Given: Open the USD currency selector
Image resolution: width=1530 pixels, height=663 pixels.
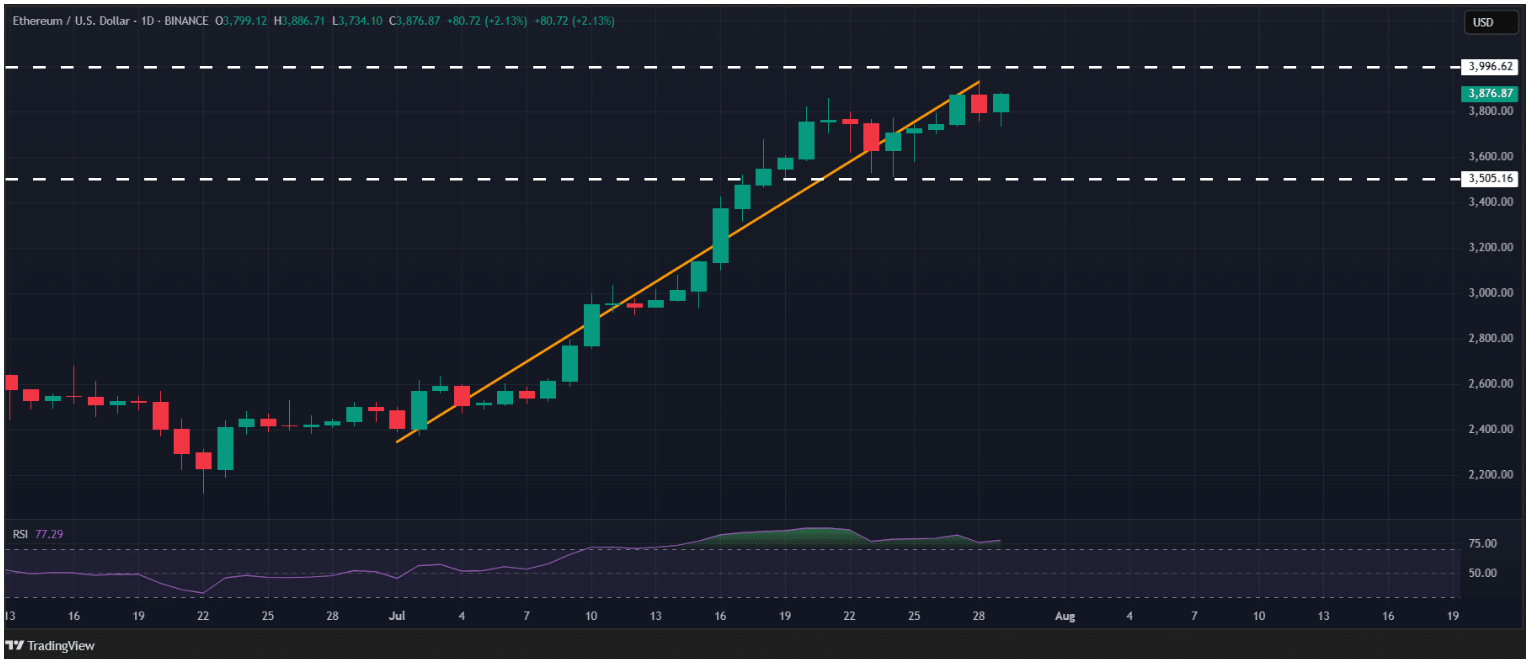Looking at the screenshot, I should click(1494, 21).
